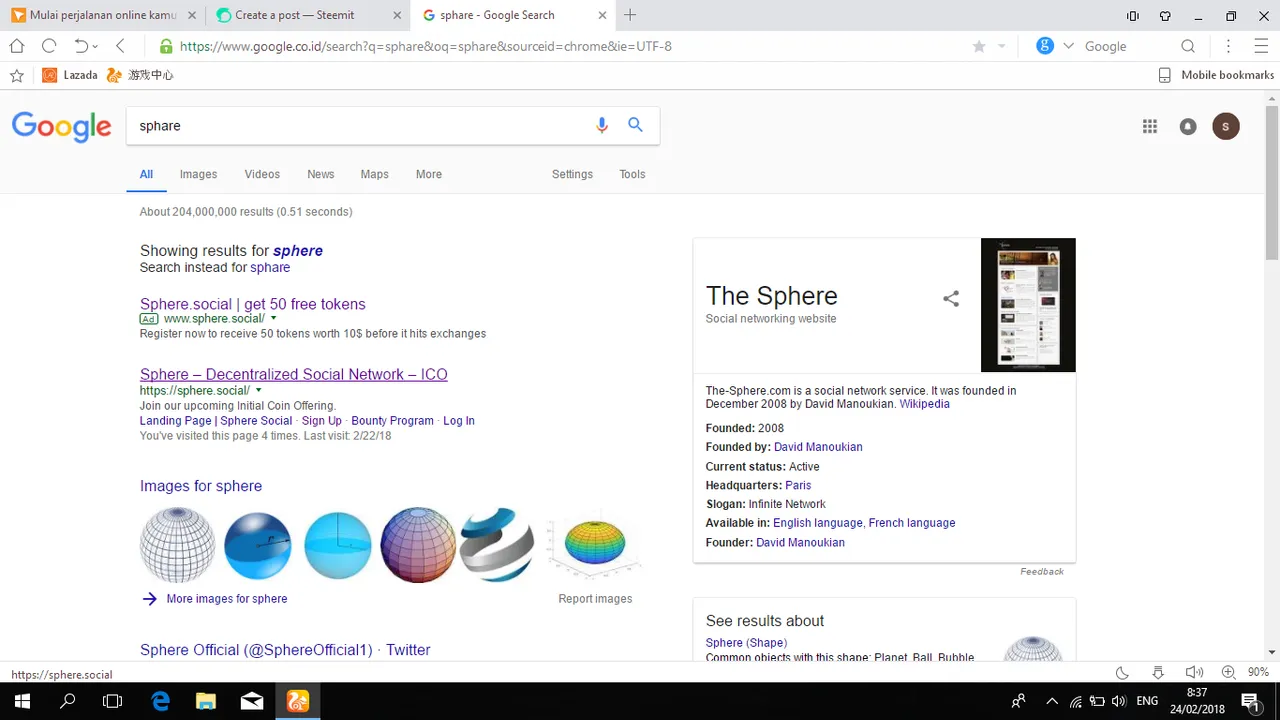Image resolution: width=1280 pixels, height=720 pixels.
Task: Open browser three-dot options menu
Action: [1229, 46]
